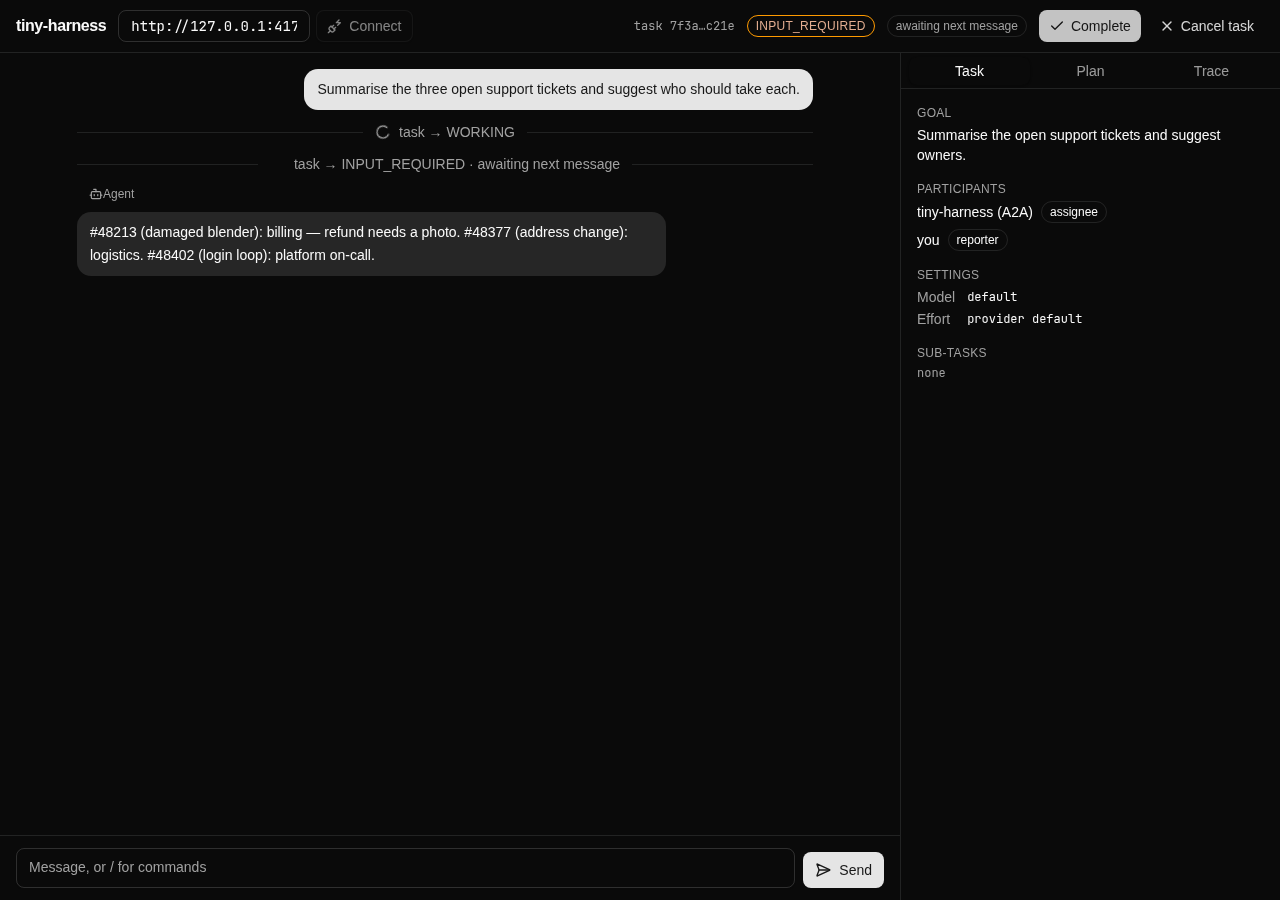The width and height of the screenshot is (1280, 900).
Task: Complete the current task
Action: [1090, 26]
